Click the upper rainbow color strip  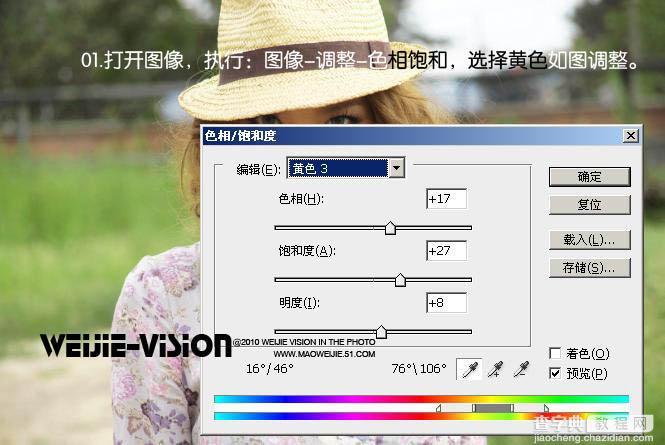point(421,399)
